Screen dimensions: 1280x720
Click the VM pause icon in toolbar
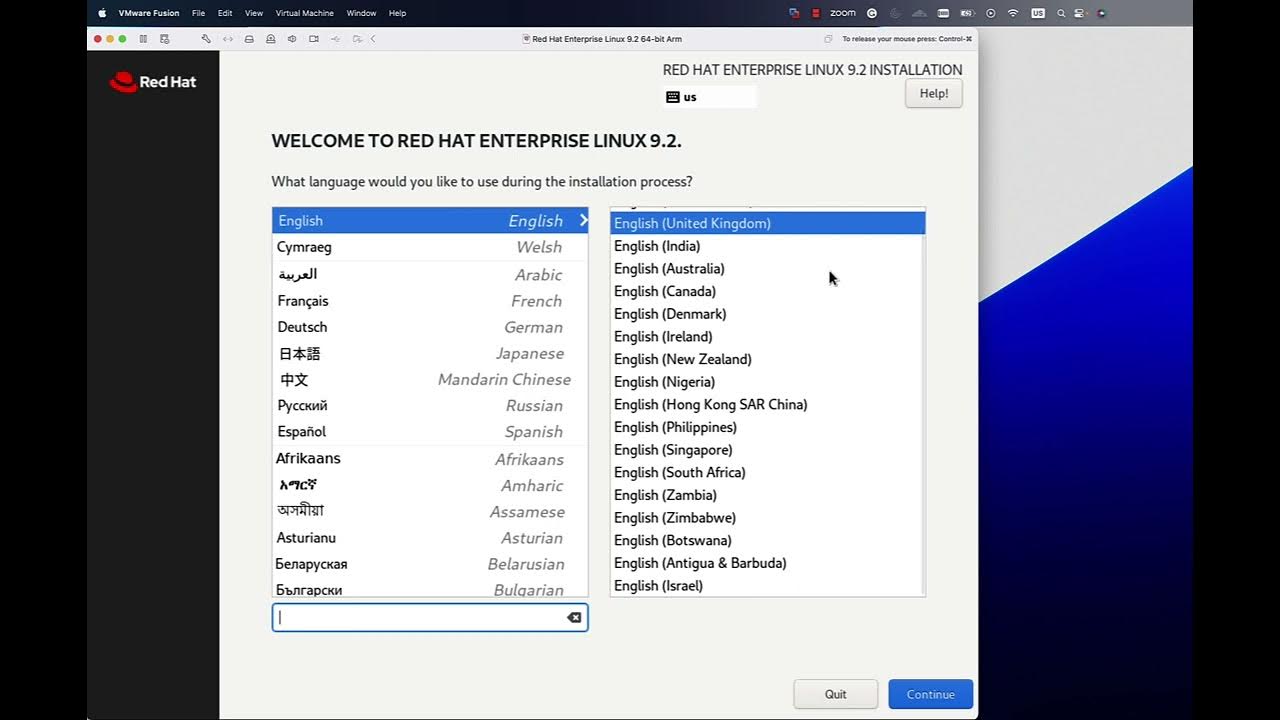(143, 39)
